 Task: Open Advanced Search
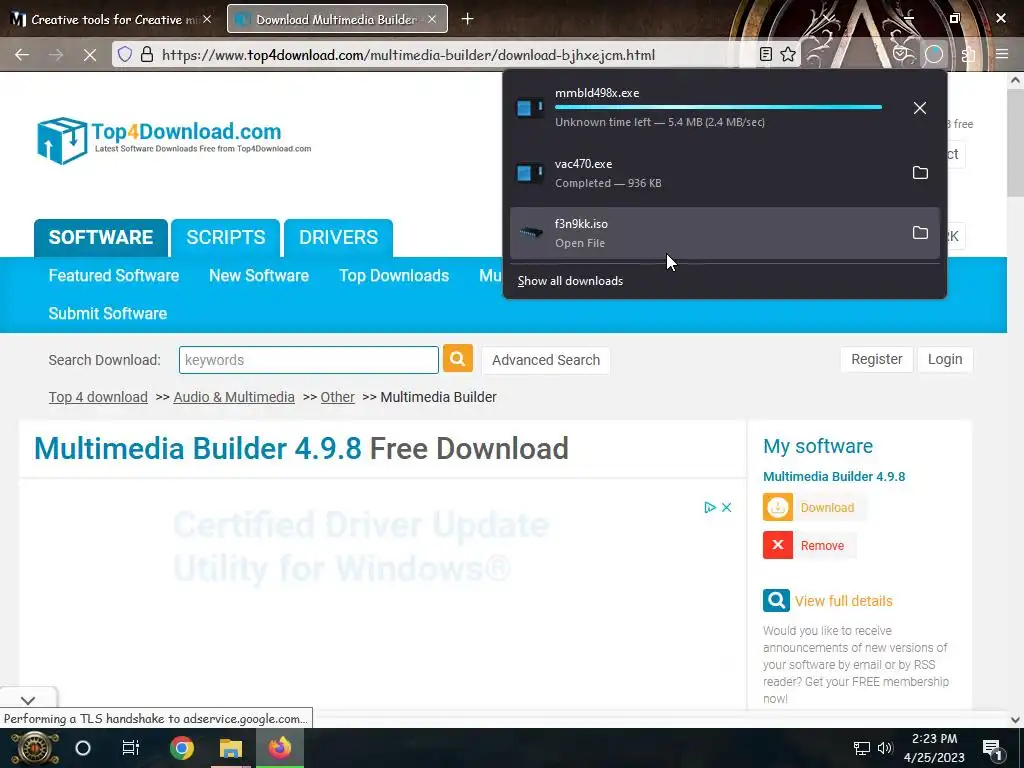(546, 360)
